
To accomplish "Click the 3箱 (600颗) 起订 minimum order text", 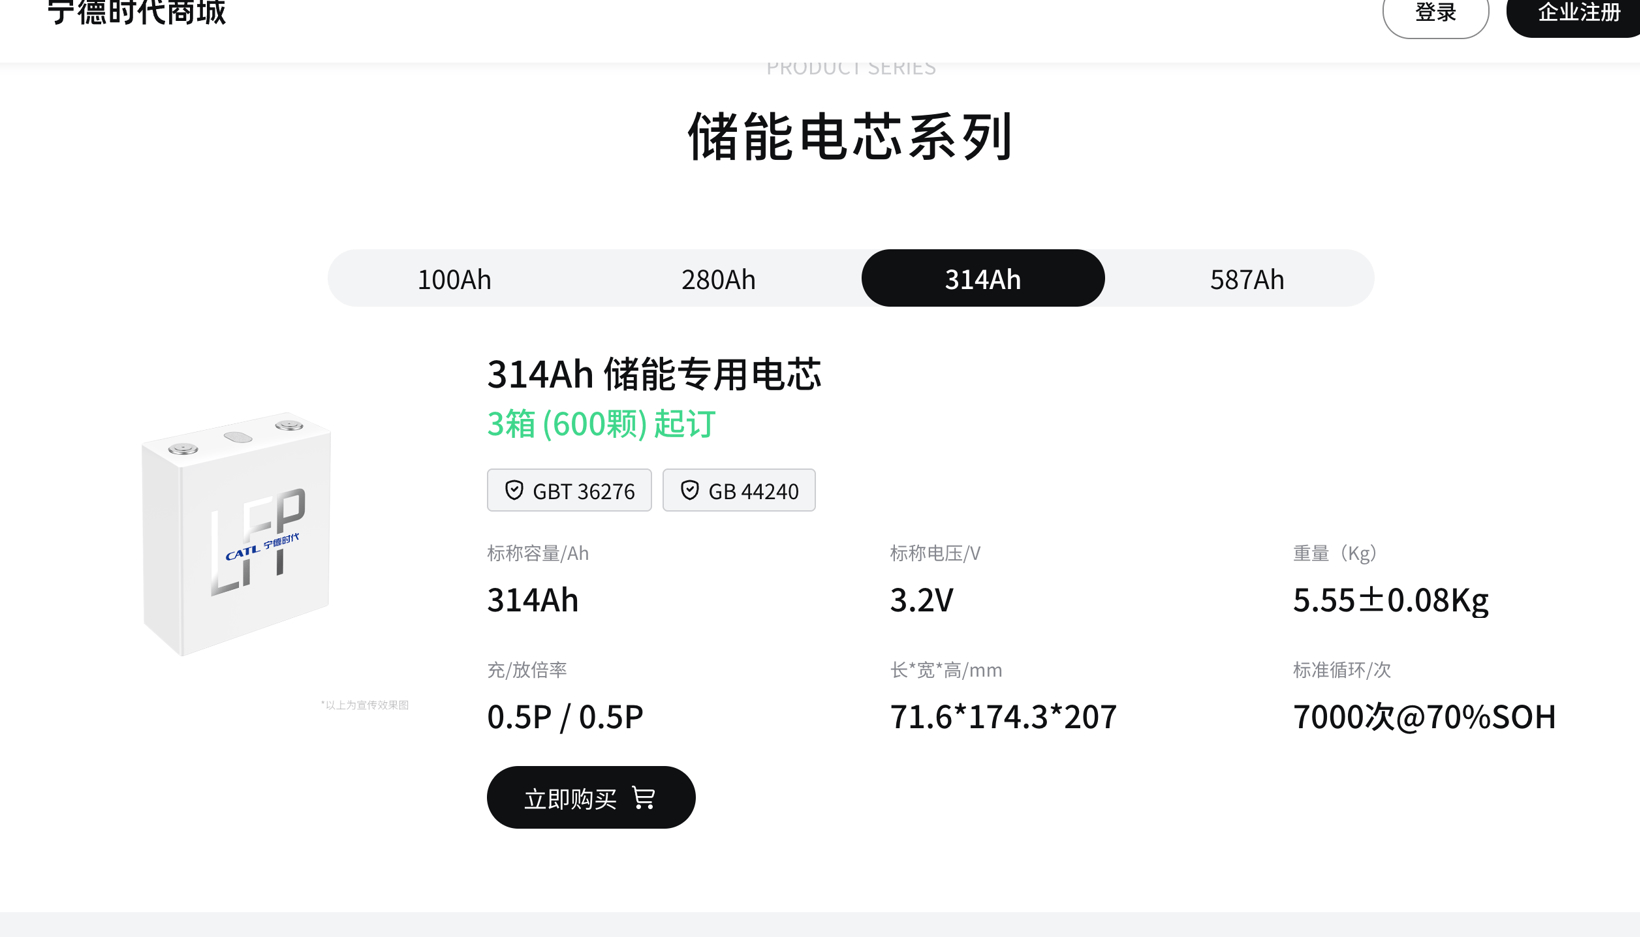I will pyautogui.click(x=601, y=424).
